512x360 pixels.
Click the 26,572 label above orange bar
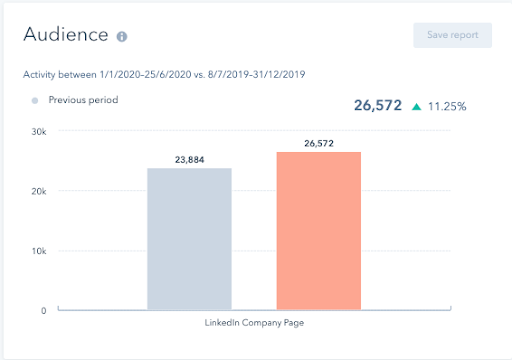319,144
